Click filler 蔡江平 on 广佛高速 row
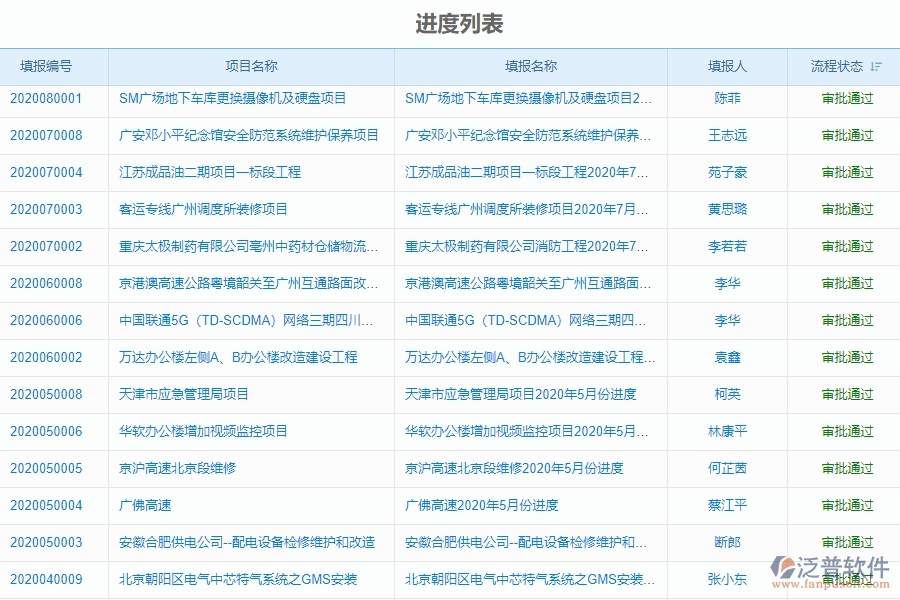This screenshot has height=600, width=900. click(x=726, y=505)
